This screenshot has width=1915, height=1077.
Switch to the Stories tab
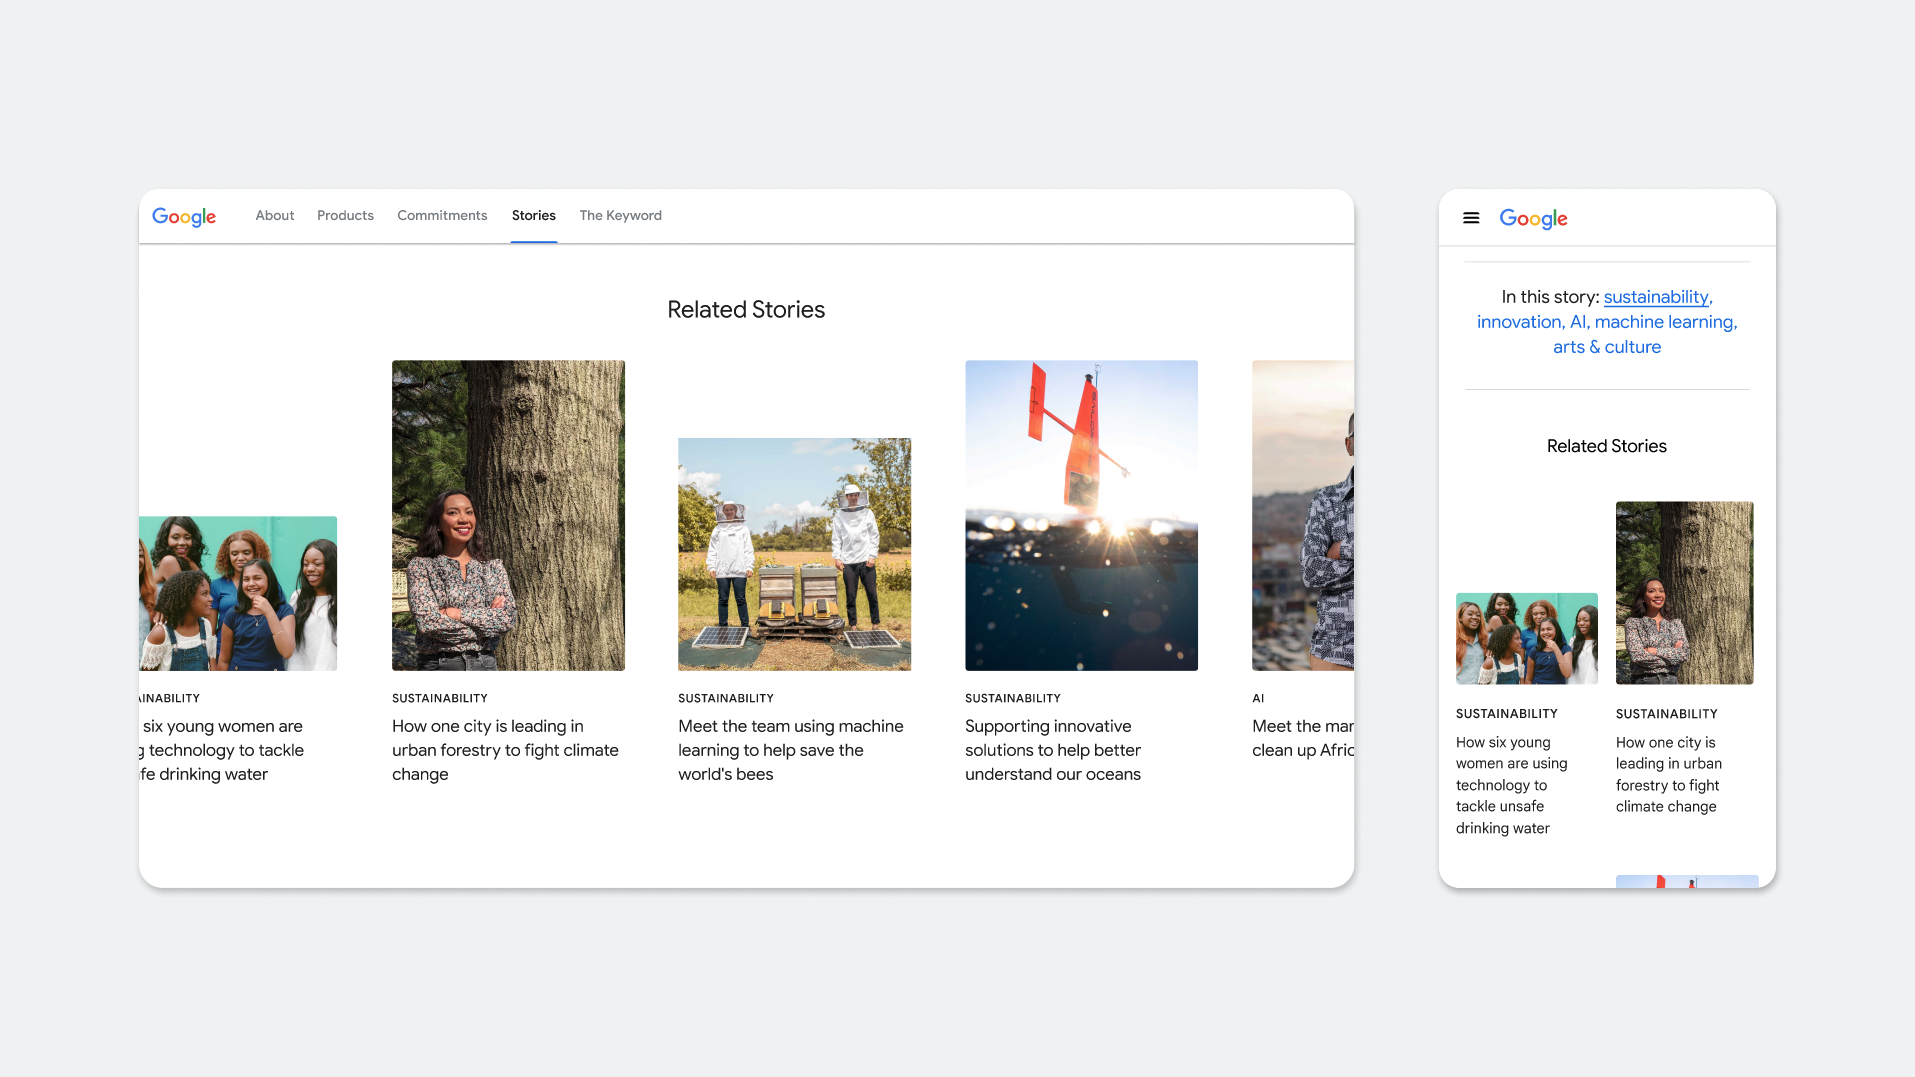tap(533, 215)
